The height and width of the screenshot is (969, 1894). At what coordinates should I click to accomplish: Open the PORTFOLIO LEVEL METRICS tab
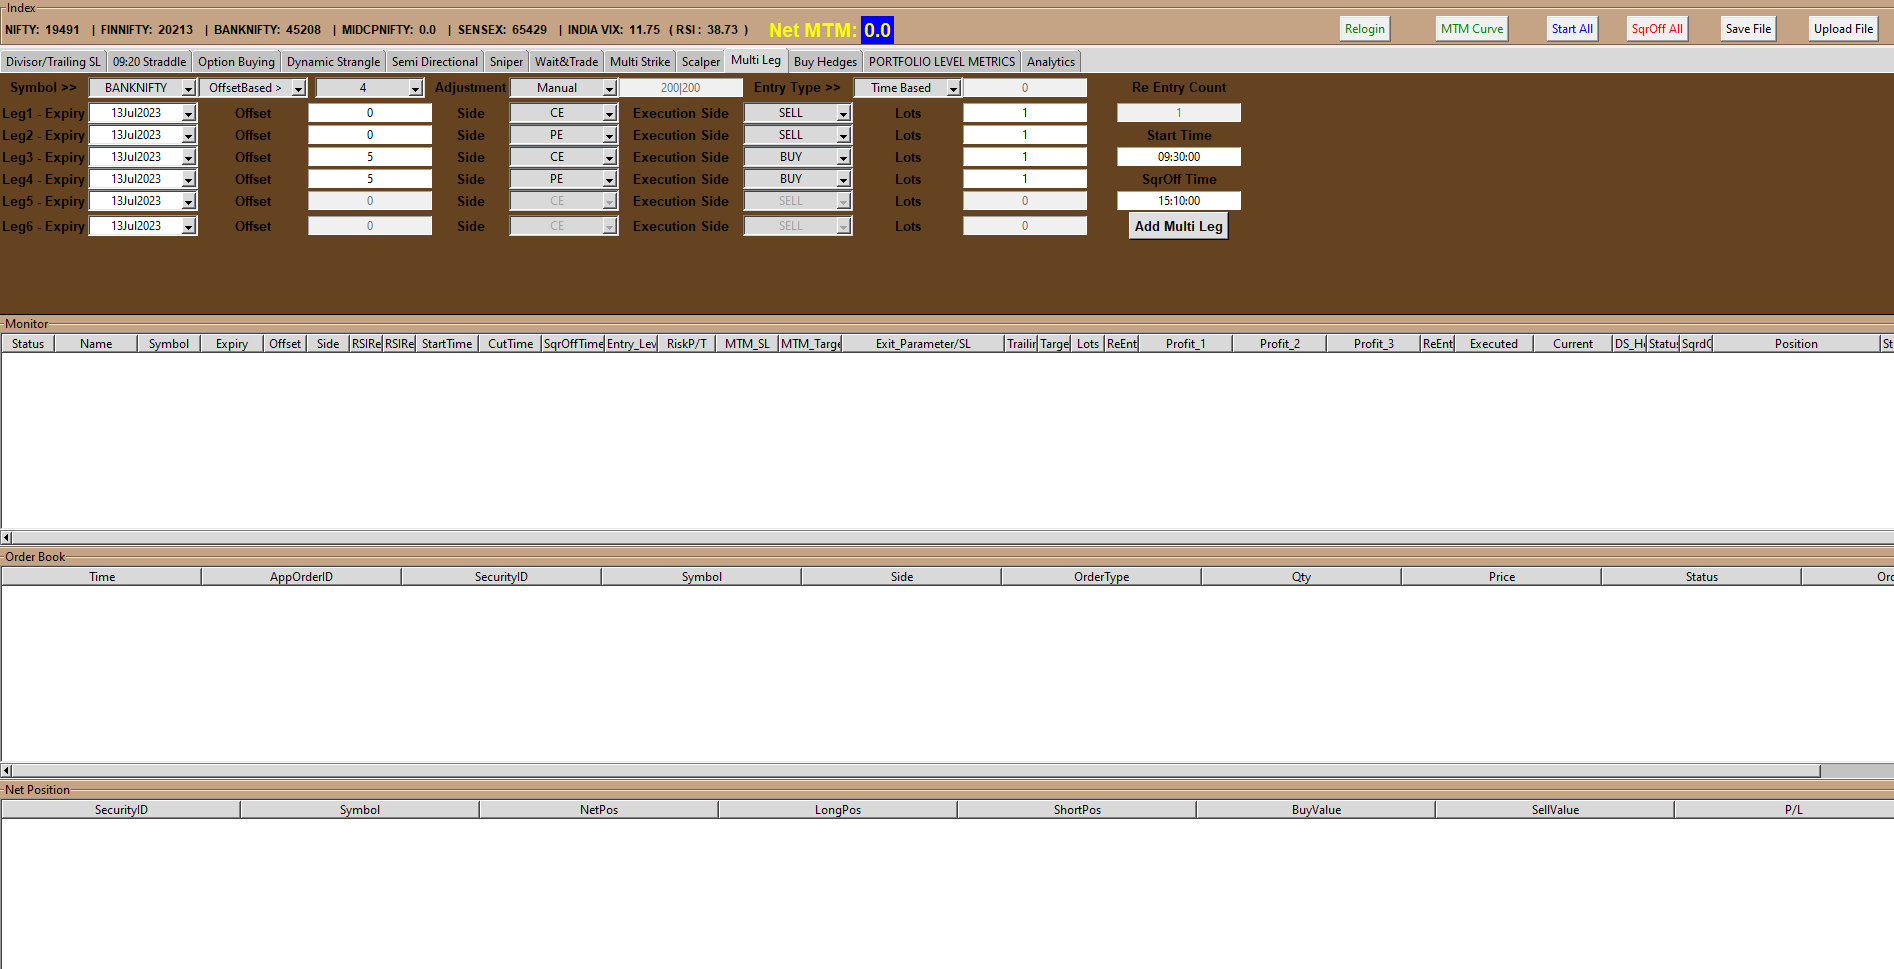[941, 61]
